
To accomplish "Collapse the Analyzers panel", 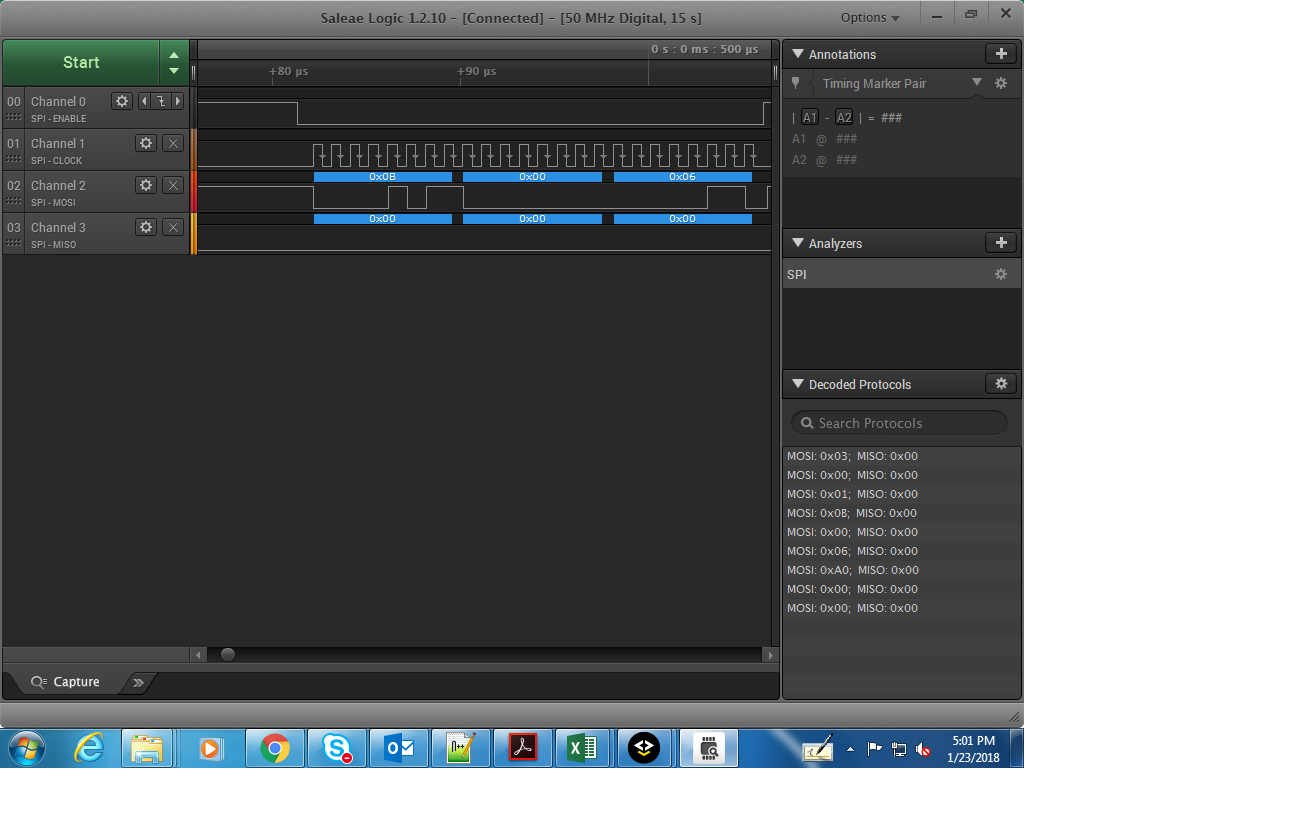I will 797,243.
